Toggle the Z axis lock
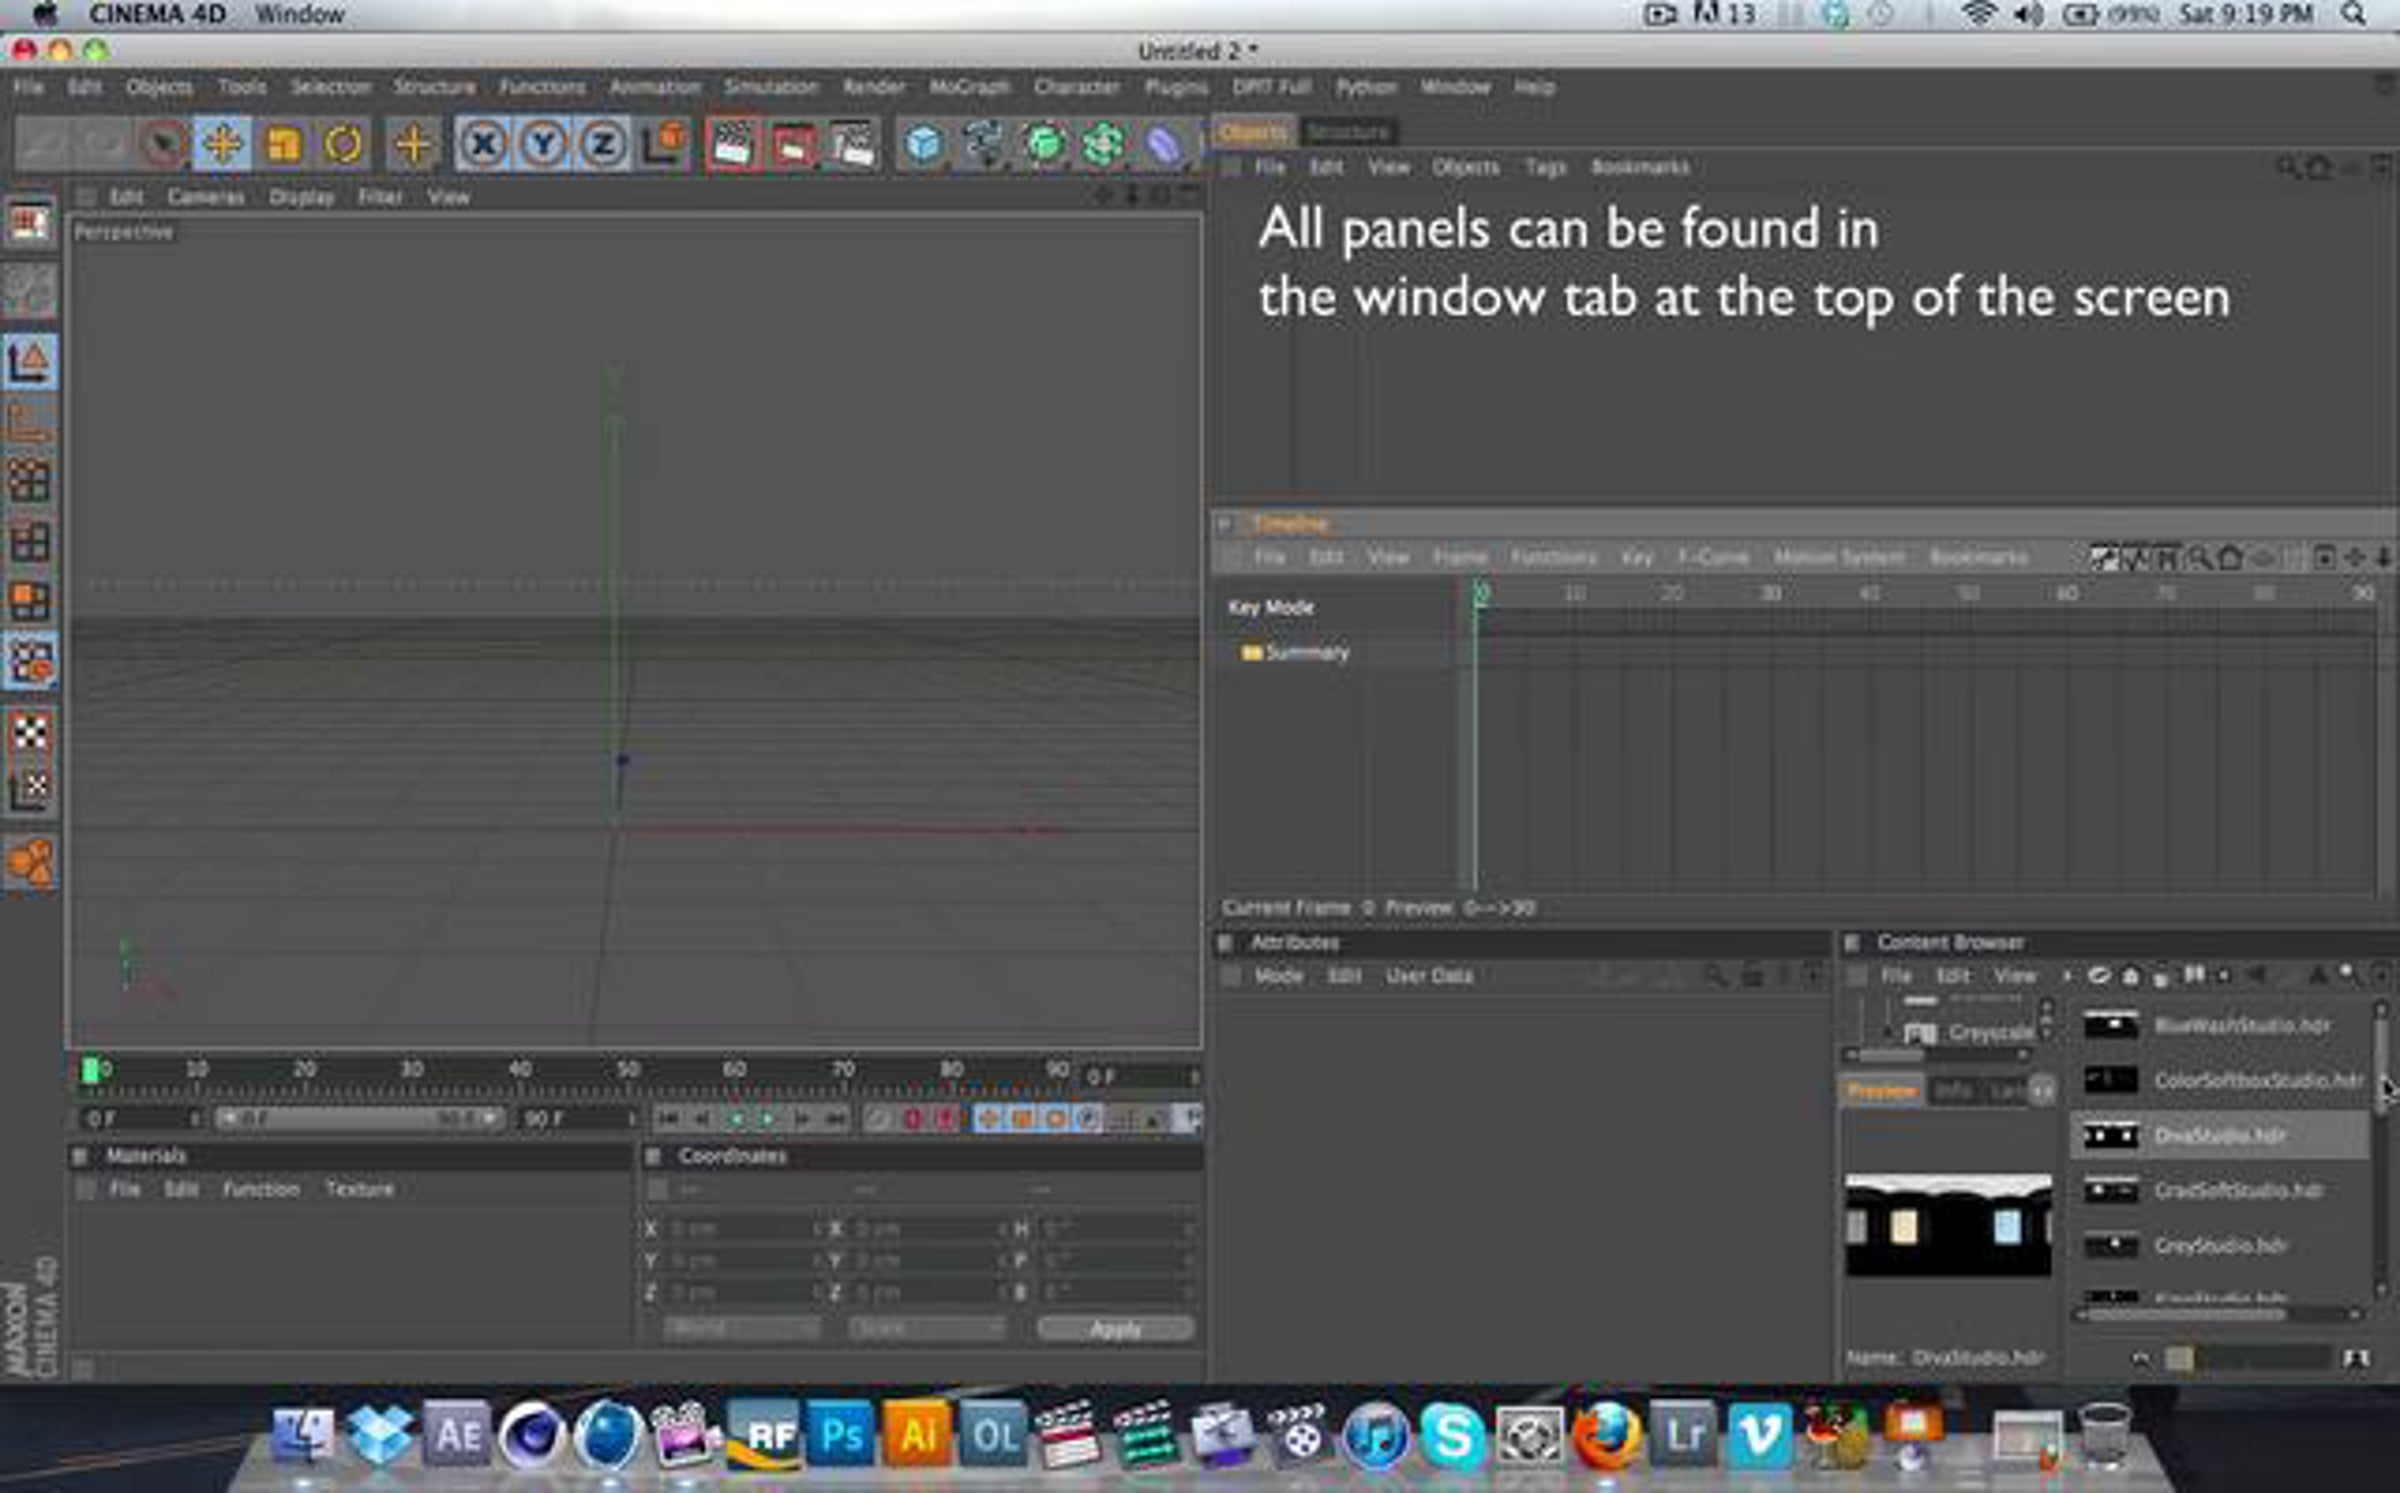Viewport: 2400px width, 1493px height. 603,144
